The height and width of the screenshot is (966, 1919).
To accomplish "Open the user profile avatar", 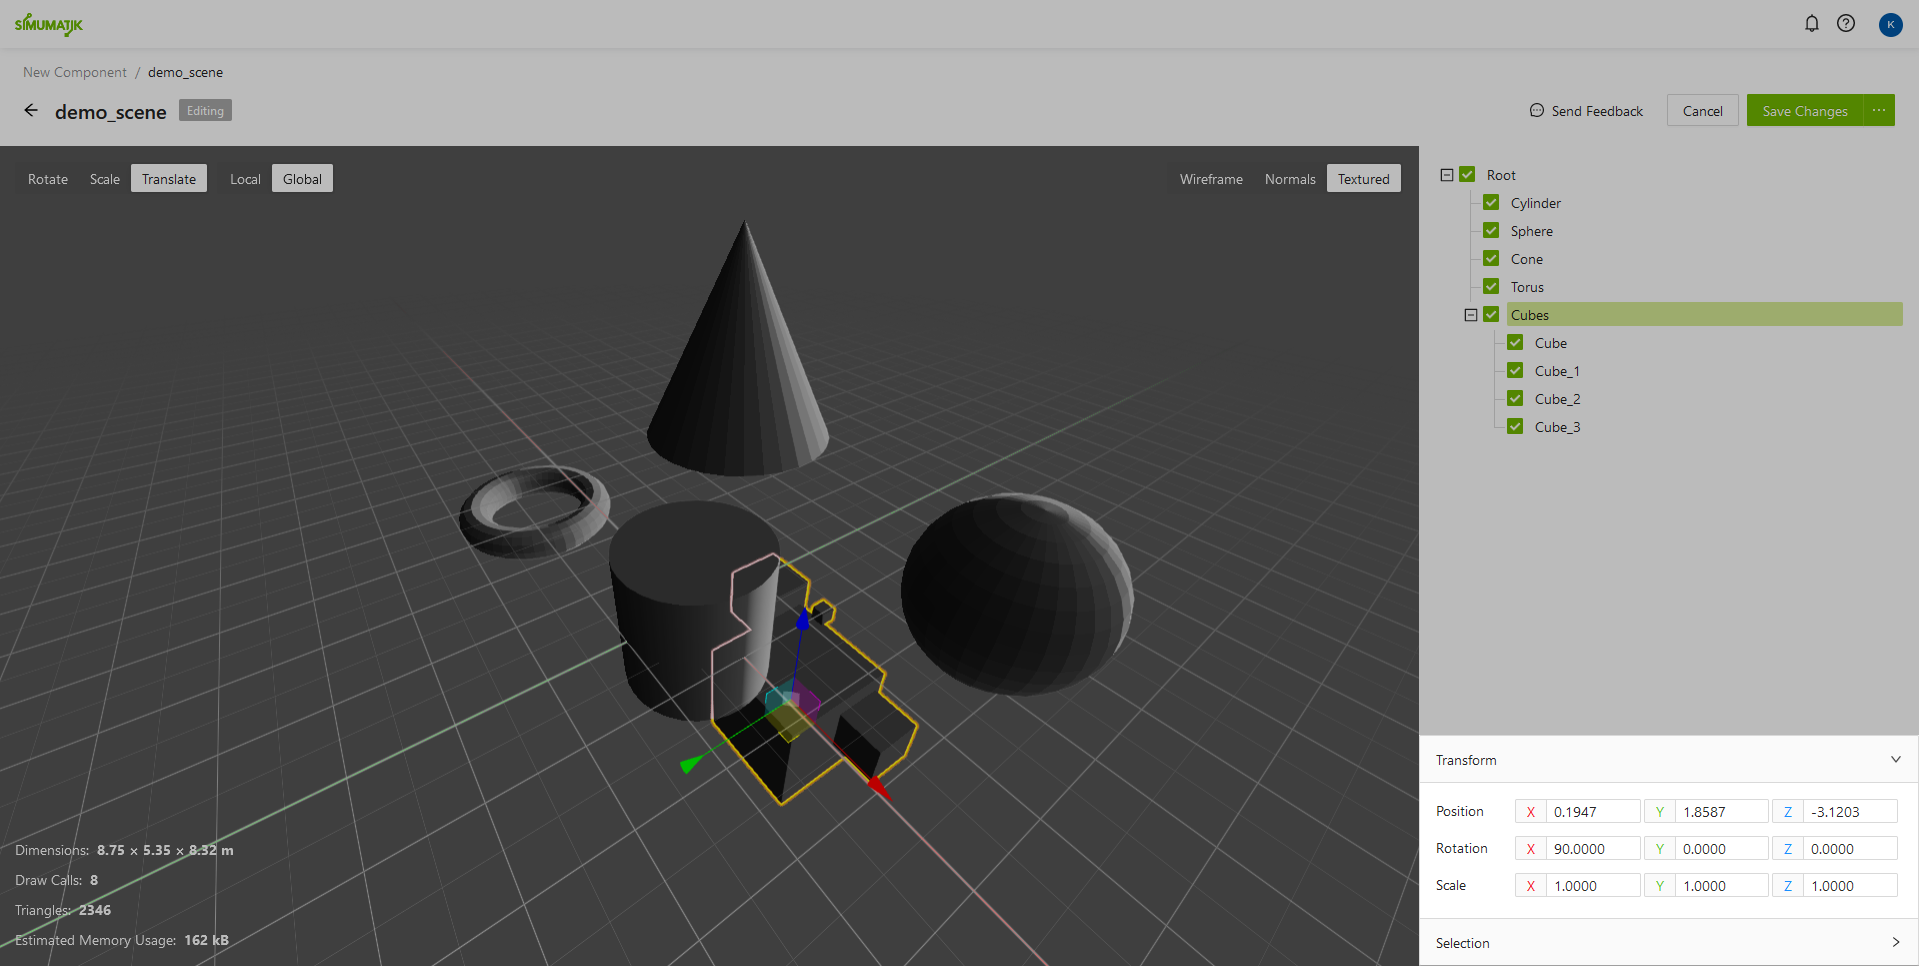I will 1890,24.
